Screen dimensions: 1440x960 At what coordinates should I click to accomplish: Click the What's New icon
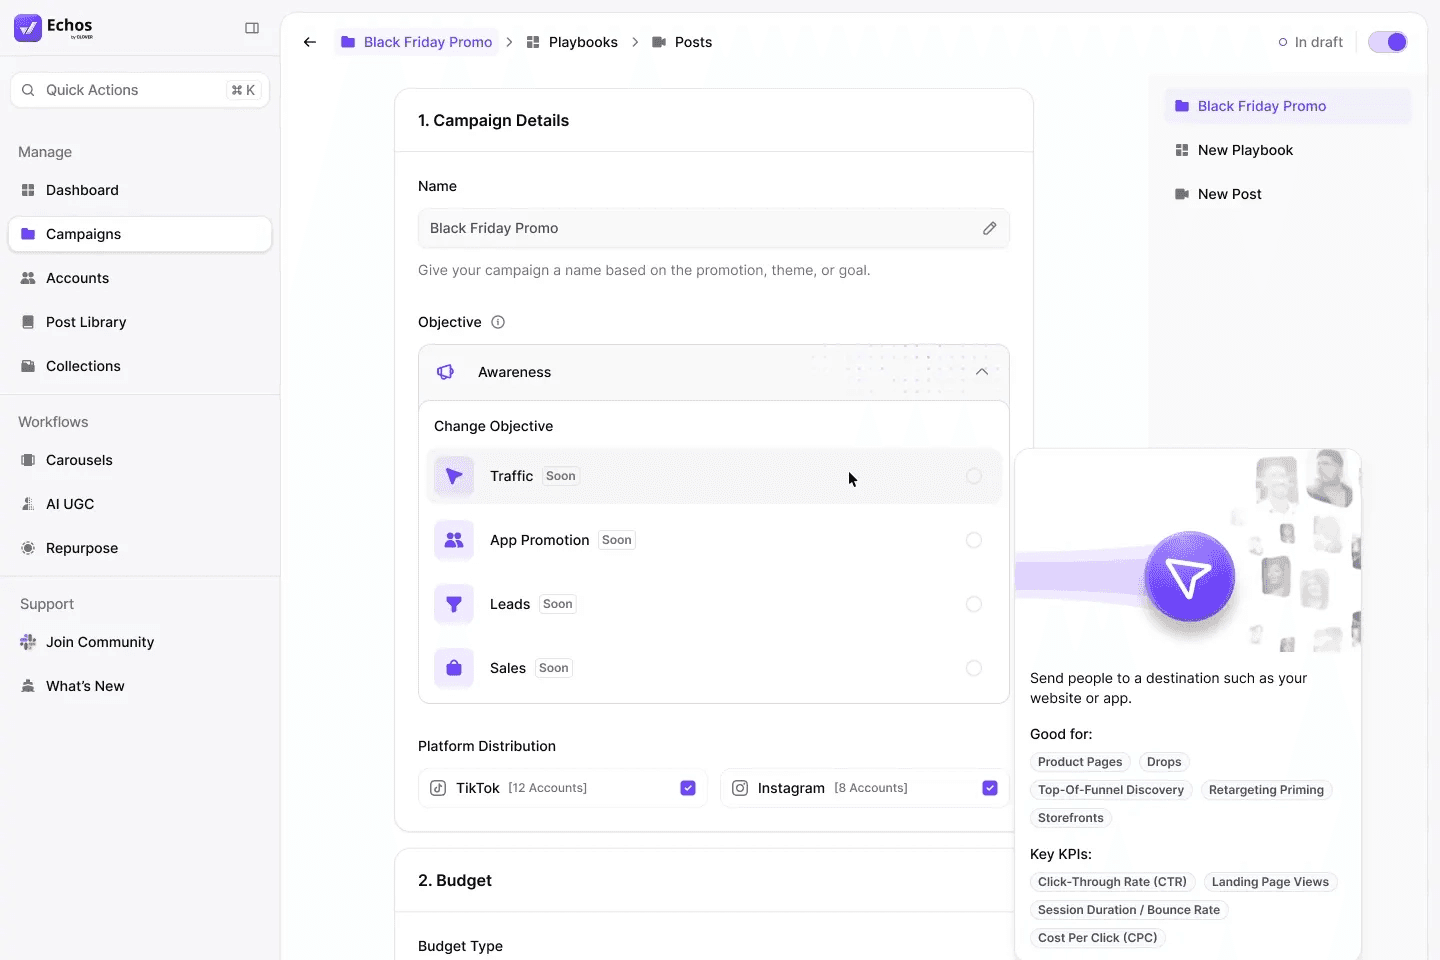28,686
